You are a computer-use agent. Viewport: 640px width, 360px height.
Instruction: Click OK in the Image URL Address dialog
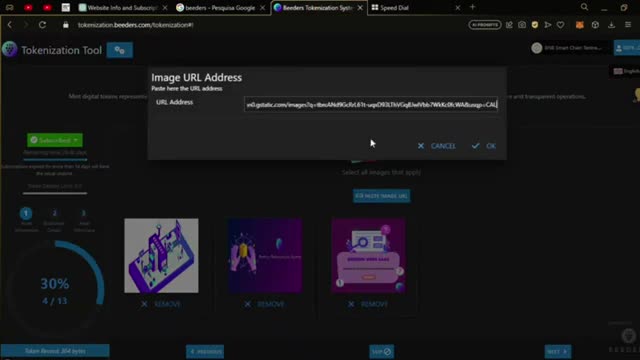pyautogui.click(x=484, y=146)
